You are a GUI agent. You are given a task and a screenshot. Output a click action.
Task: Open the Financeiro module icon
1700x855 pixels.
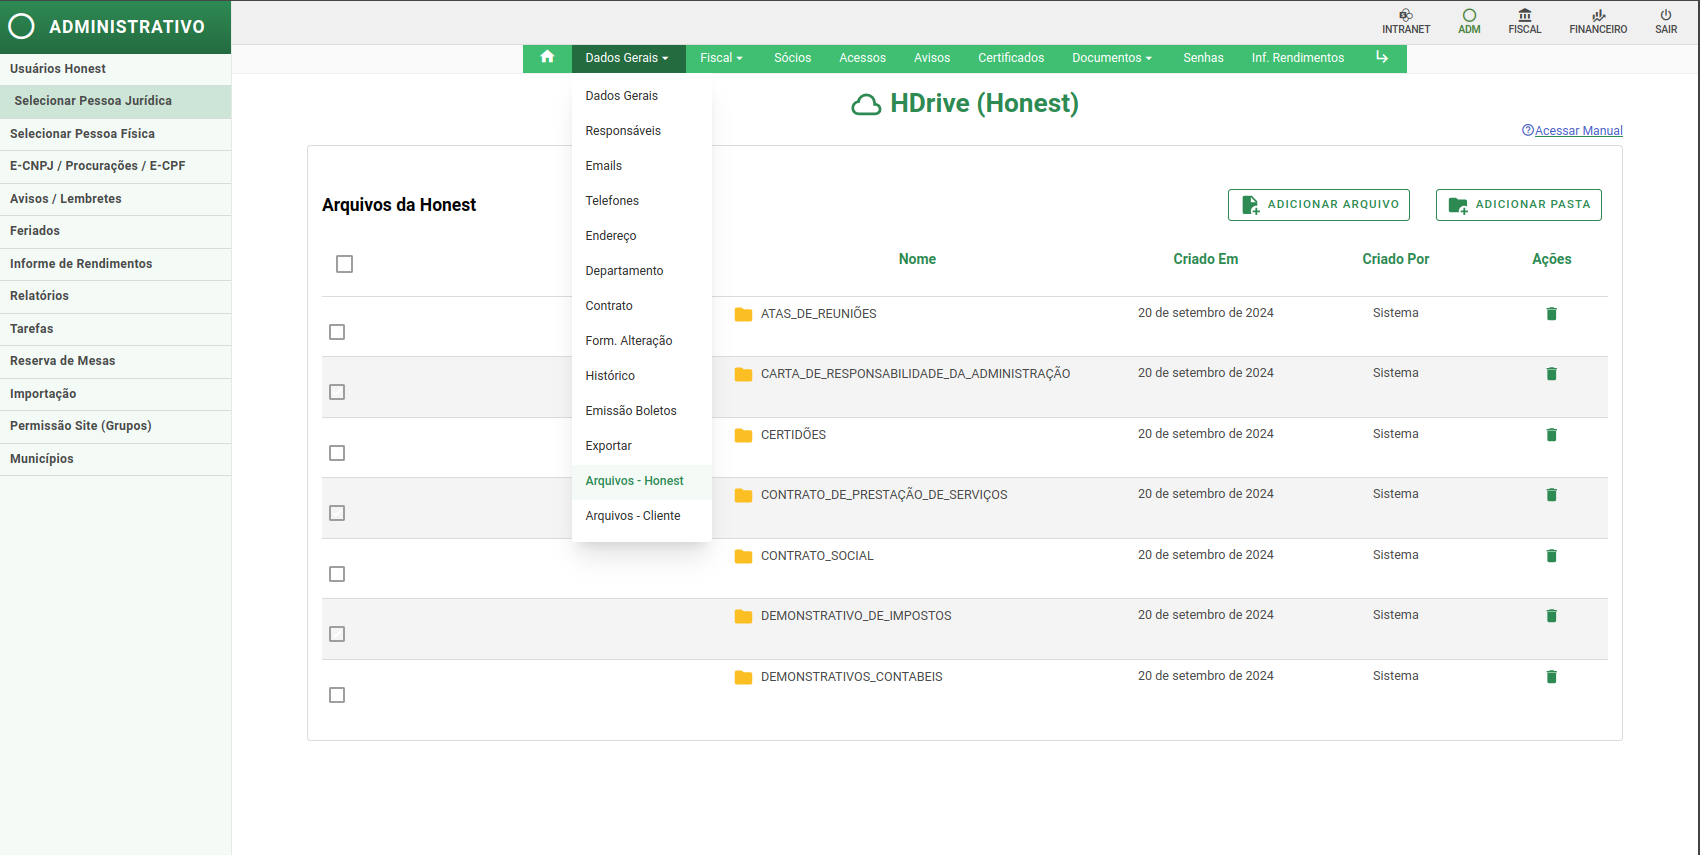pyautogui.click(x=1598, y=15)
